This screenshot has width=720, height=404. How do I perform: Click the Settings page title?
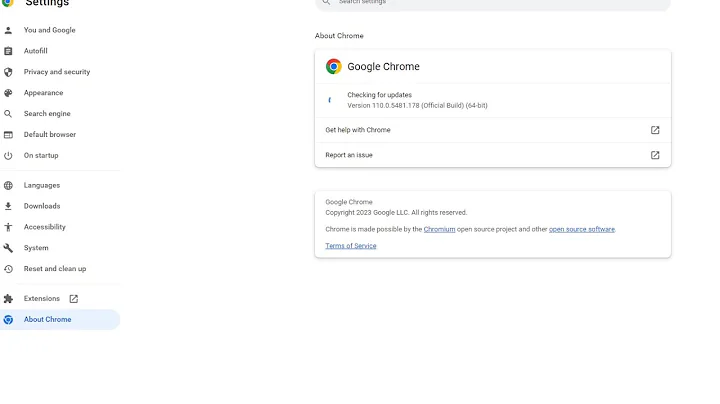(x=47, y=3)
